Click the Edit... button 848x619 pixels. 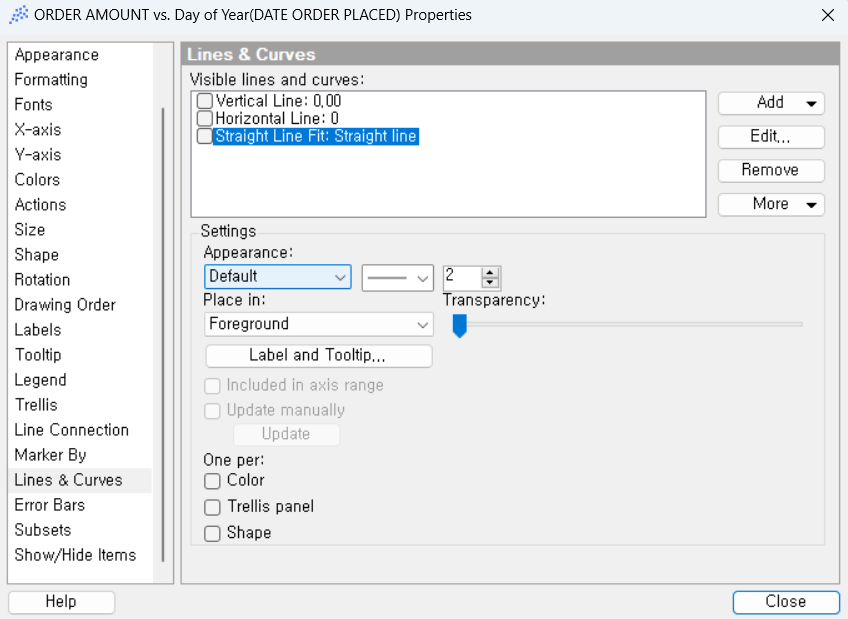771,137
